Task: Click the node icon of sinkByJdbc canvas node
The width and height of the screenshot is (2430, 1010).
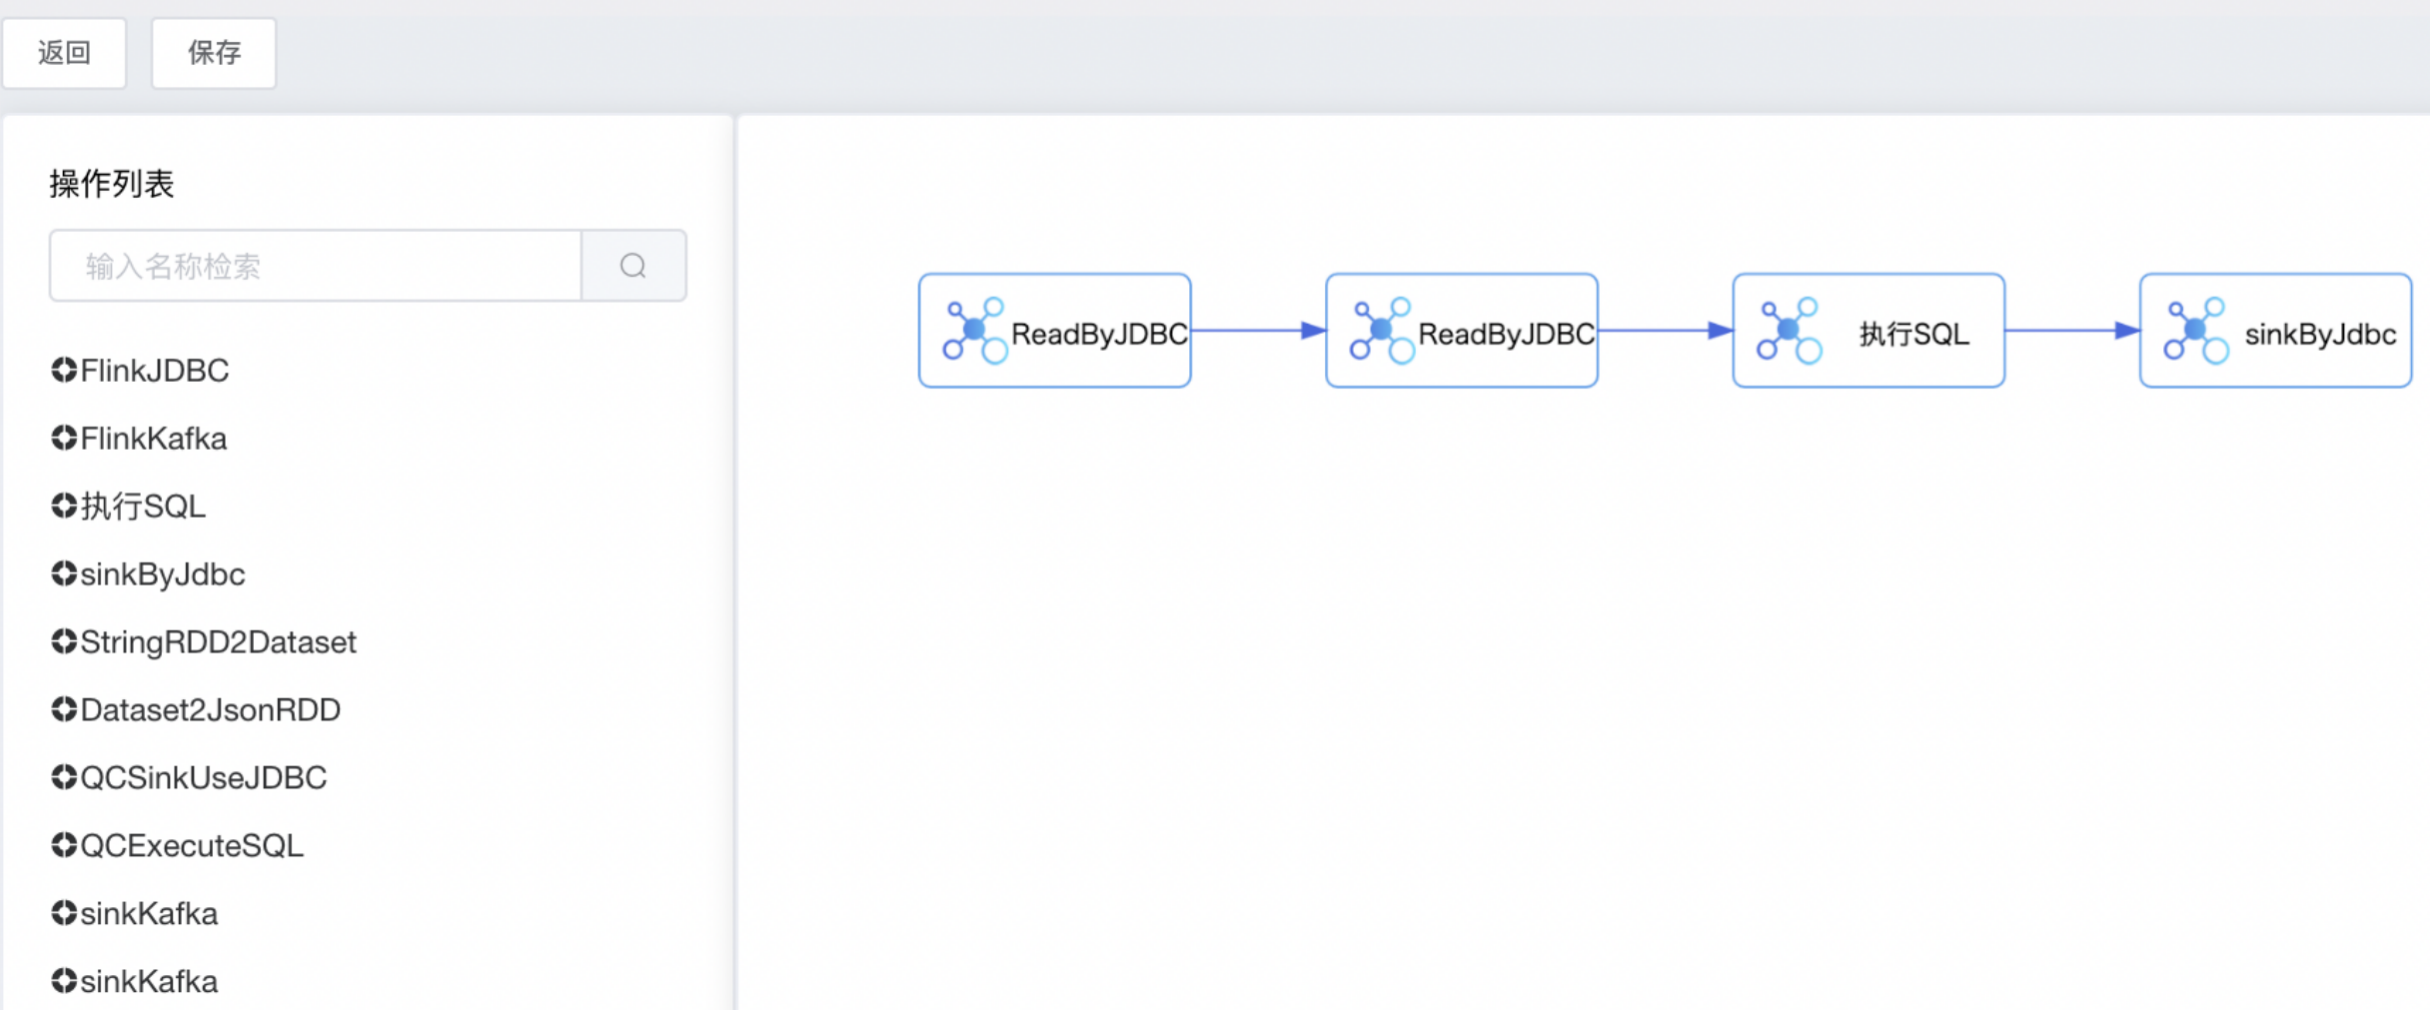Action: (2197, 331)
